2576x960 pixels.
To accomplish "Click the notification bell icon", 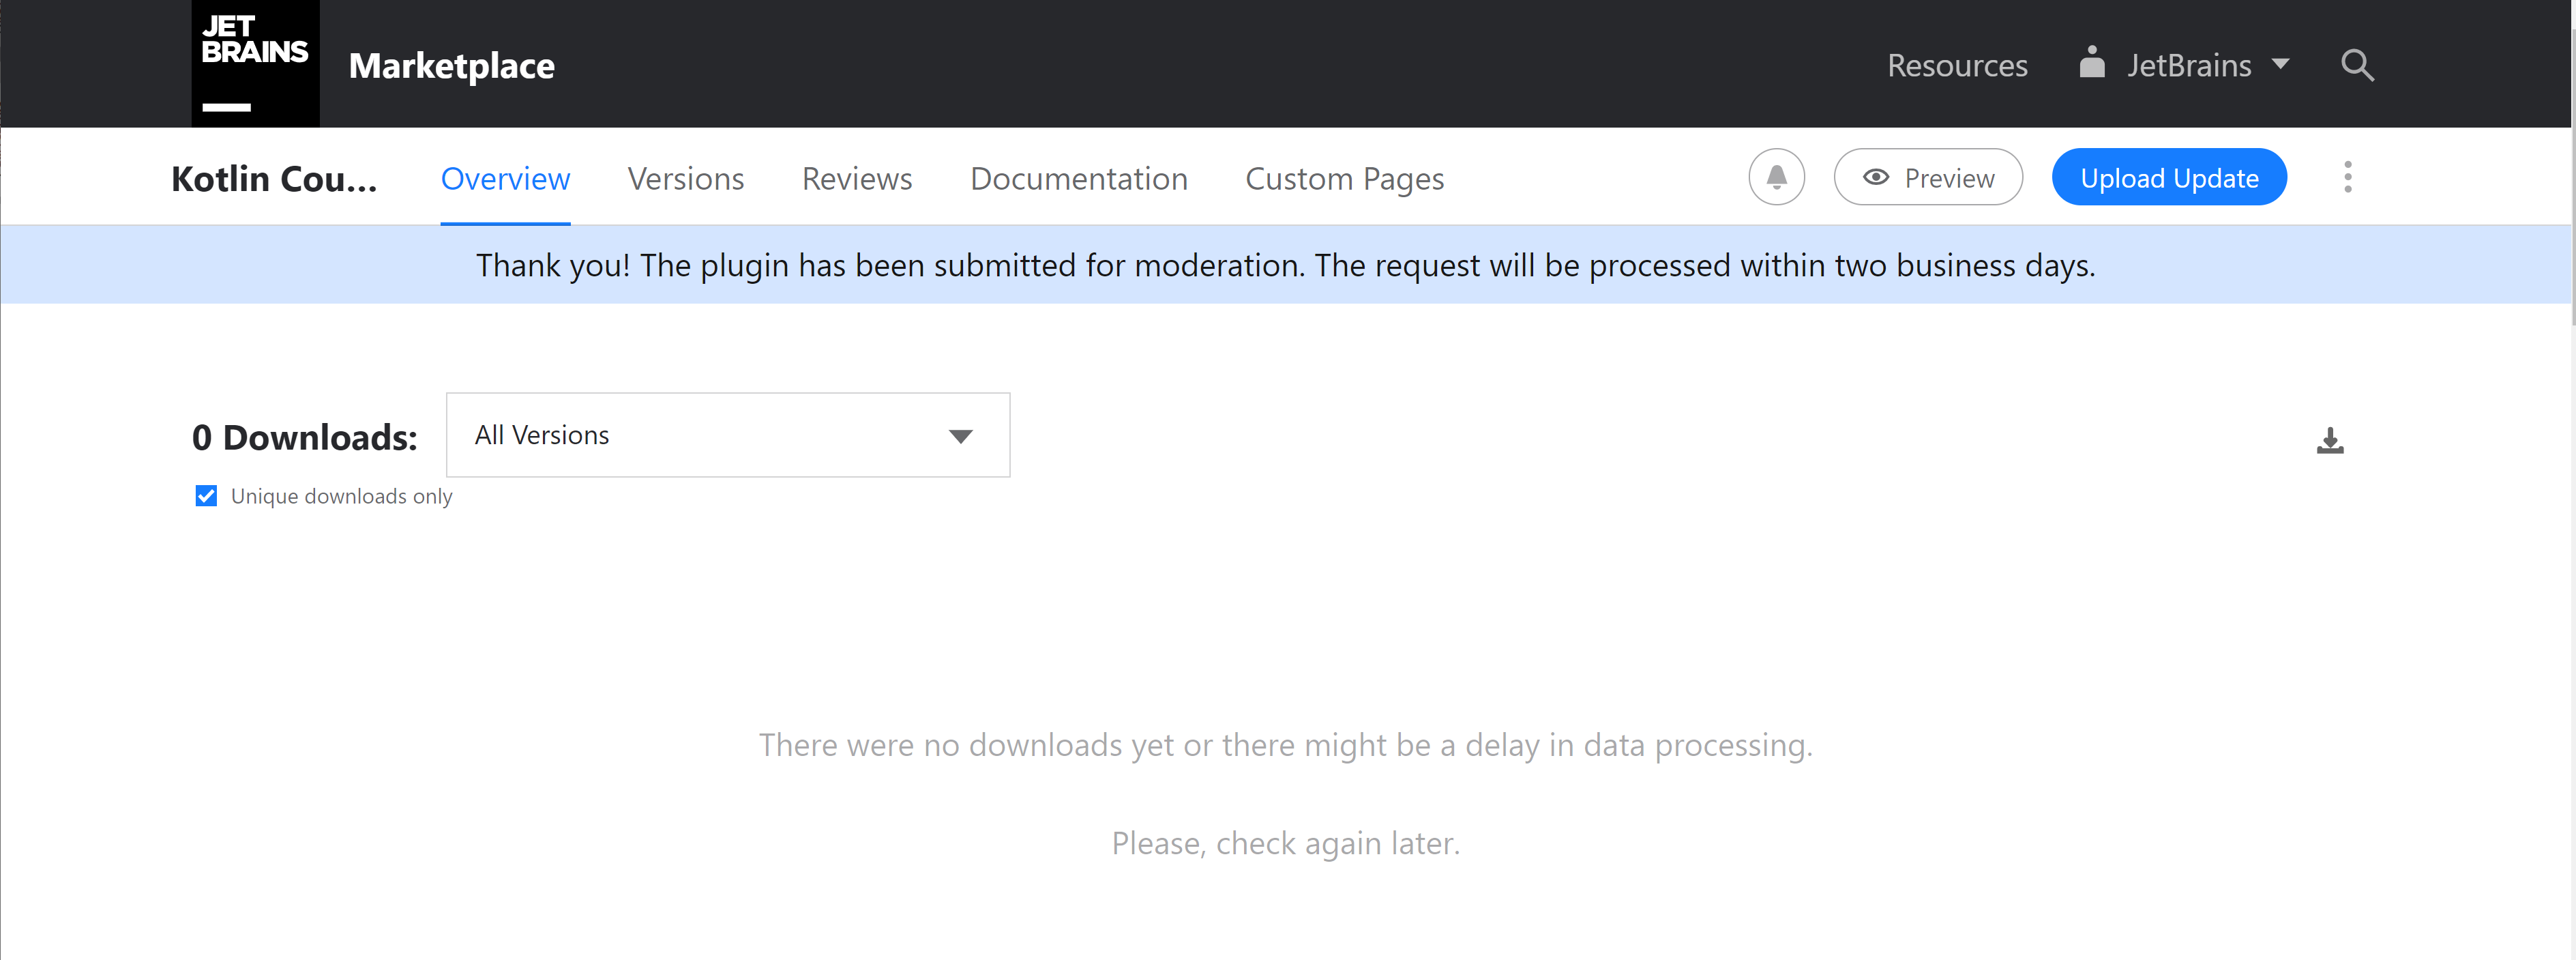I will click(x=1776, y=178).
